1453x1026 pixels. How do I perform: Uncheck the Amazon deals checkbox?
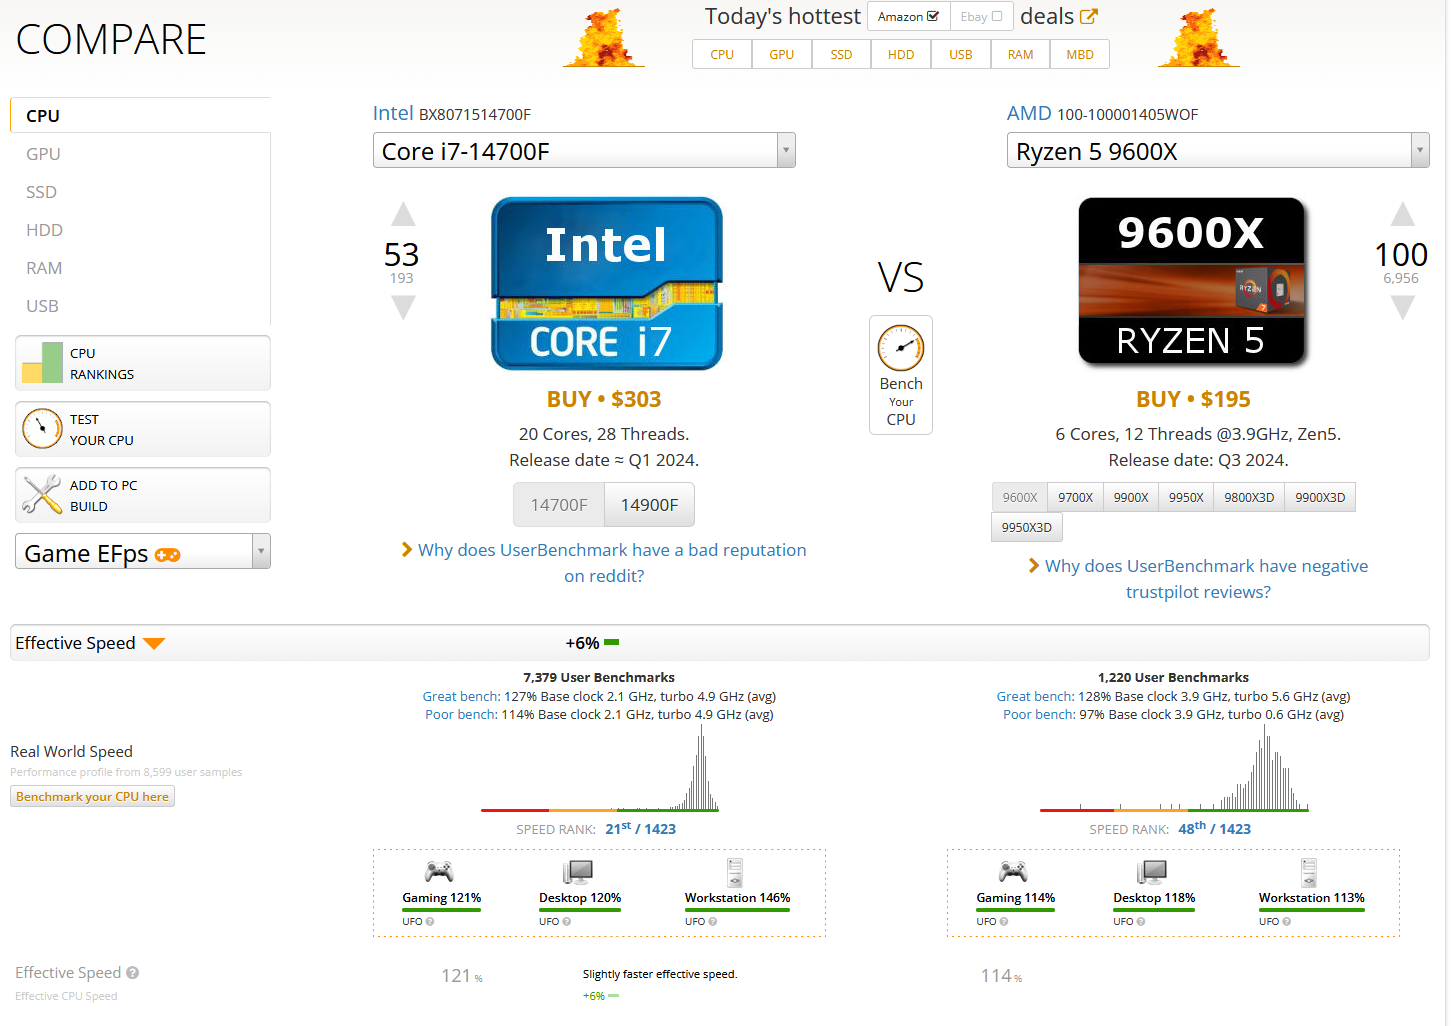click(x=933, y=16)
